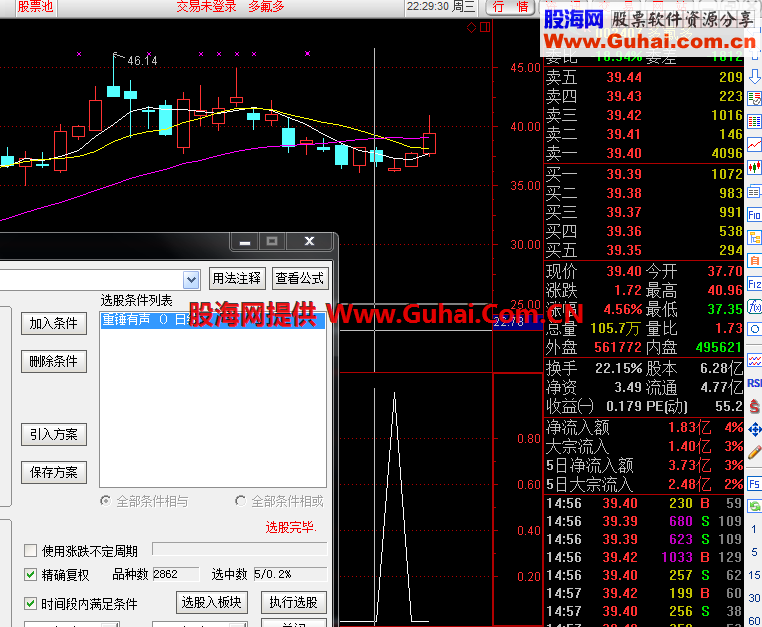Click the 保存方案 button
The image size is (762, 627).
tap(53, 472)
